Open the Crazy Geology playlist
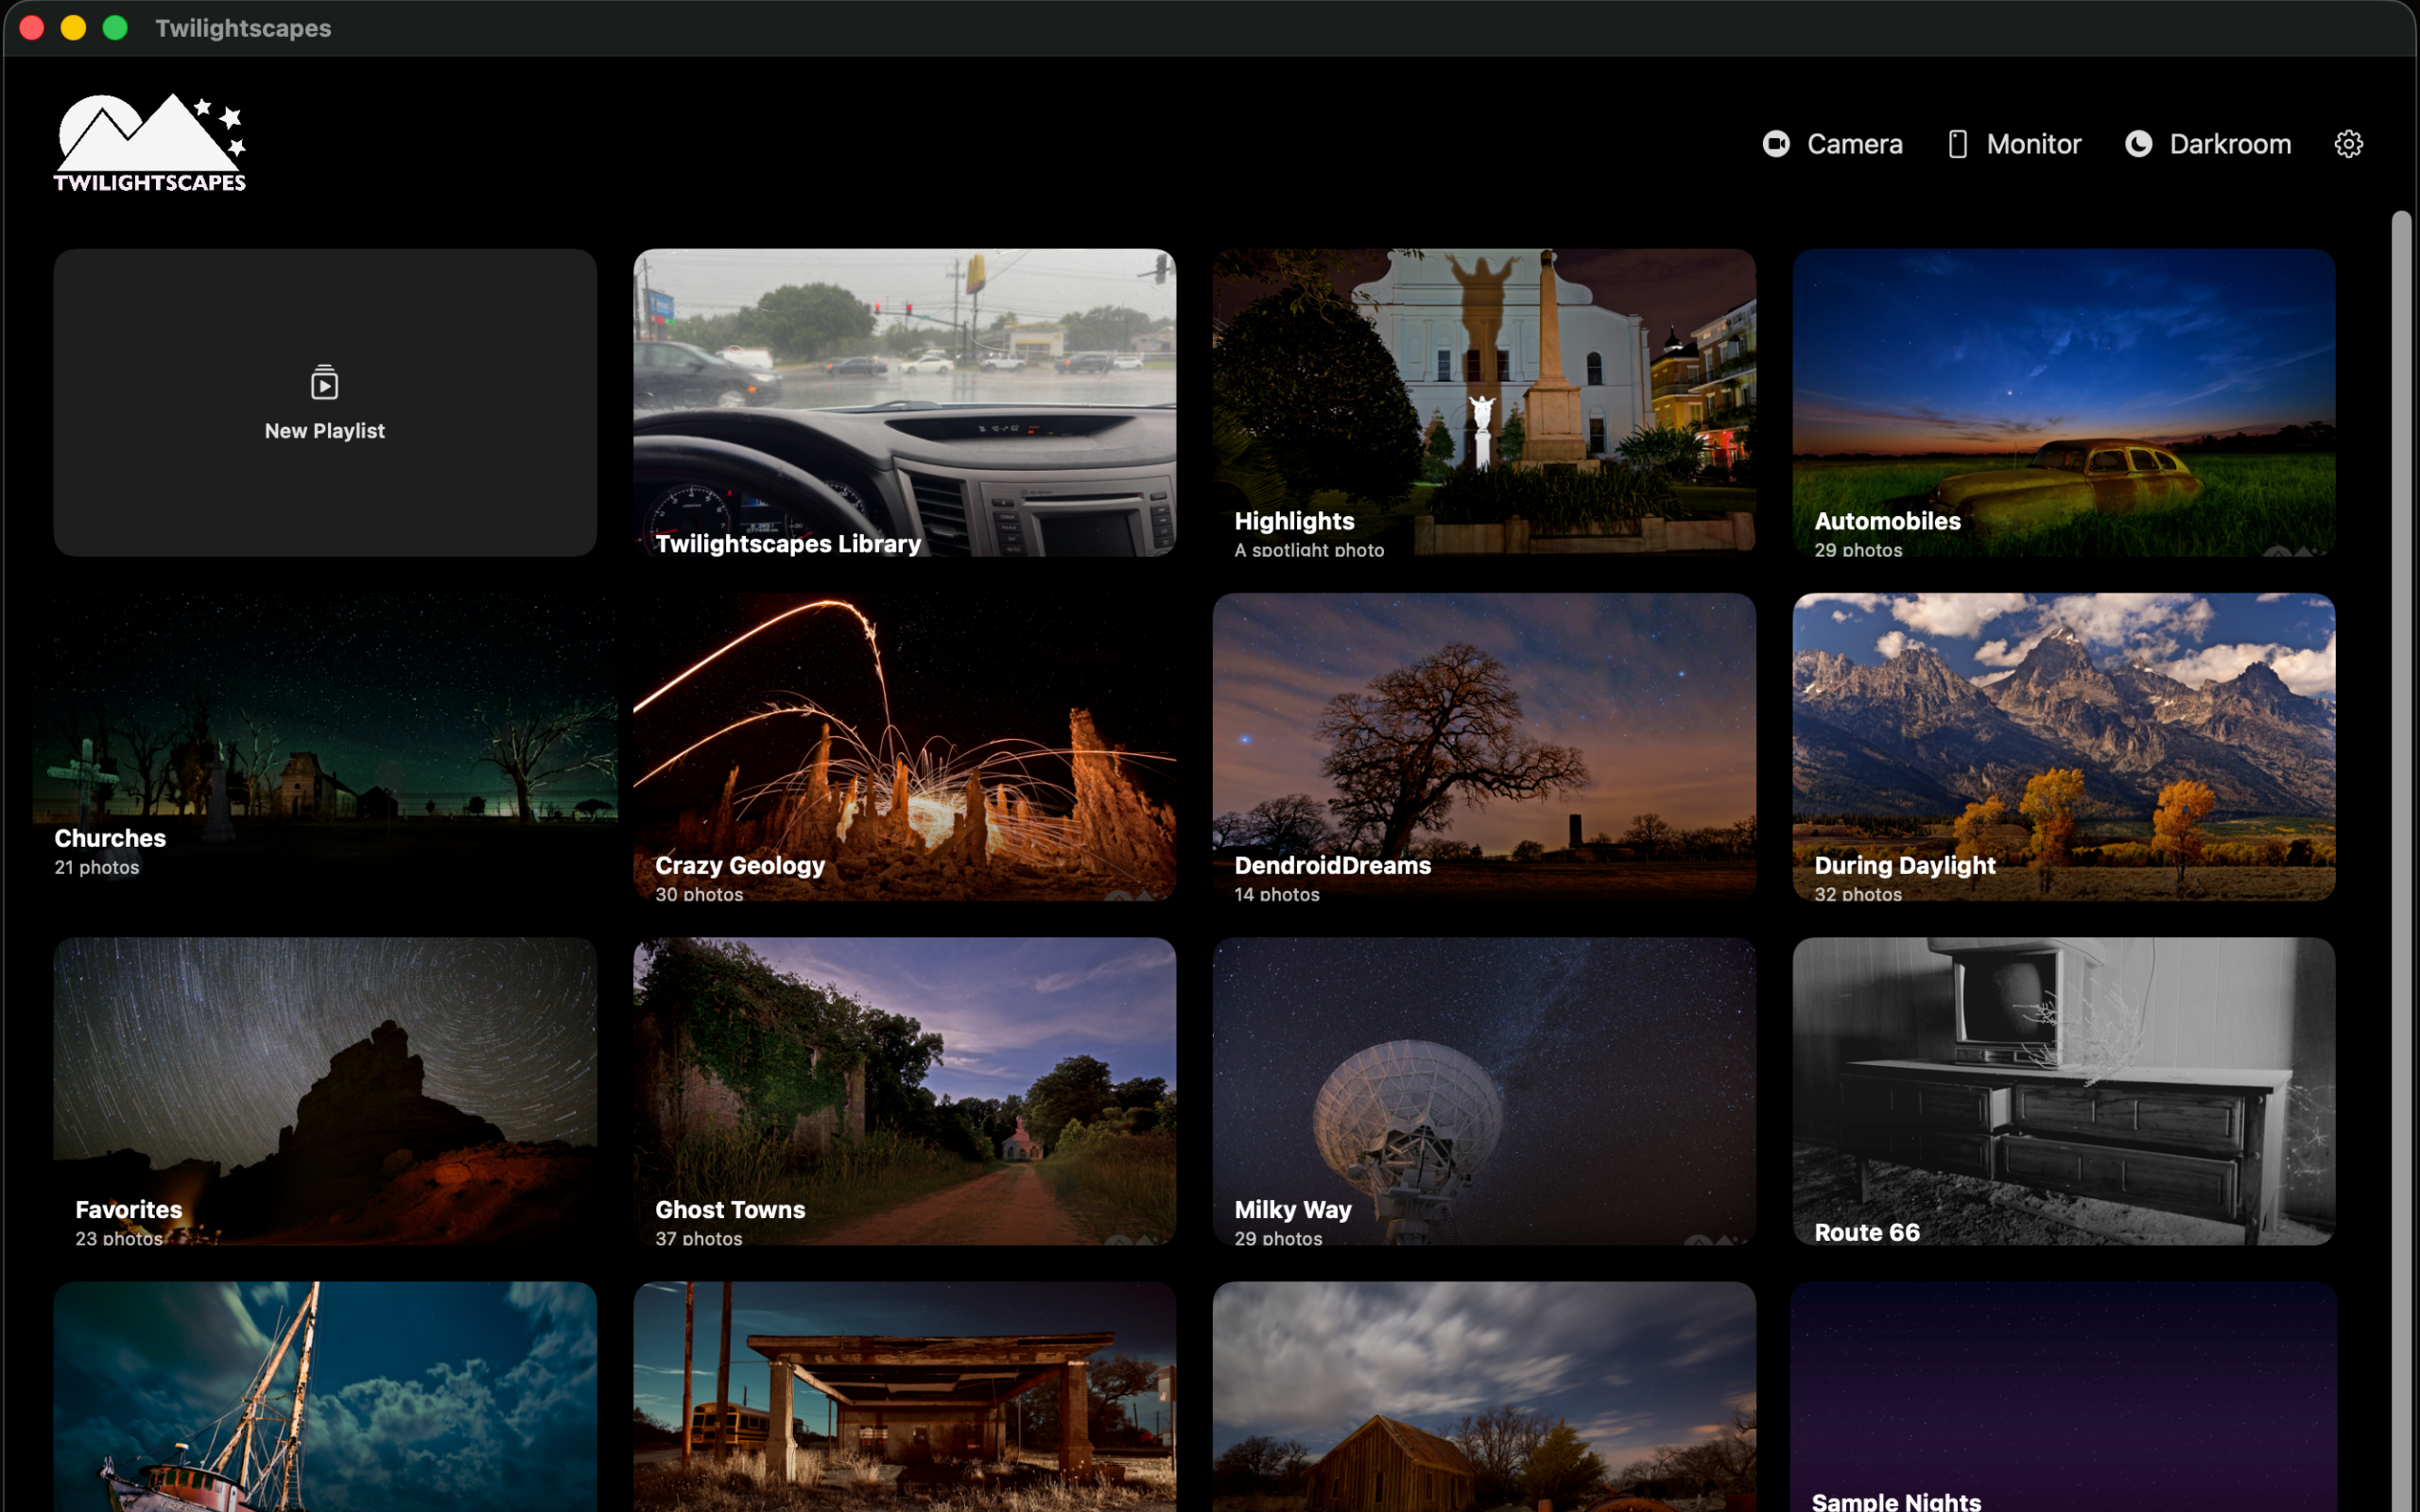Screen dimensions: 2420x1512 click(904, 746)
